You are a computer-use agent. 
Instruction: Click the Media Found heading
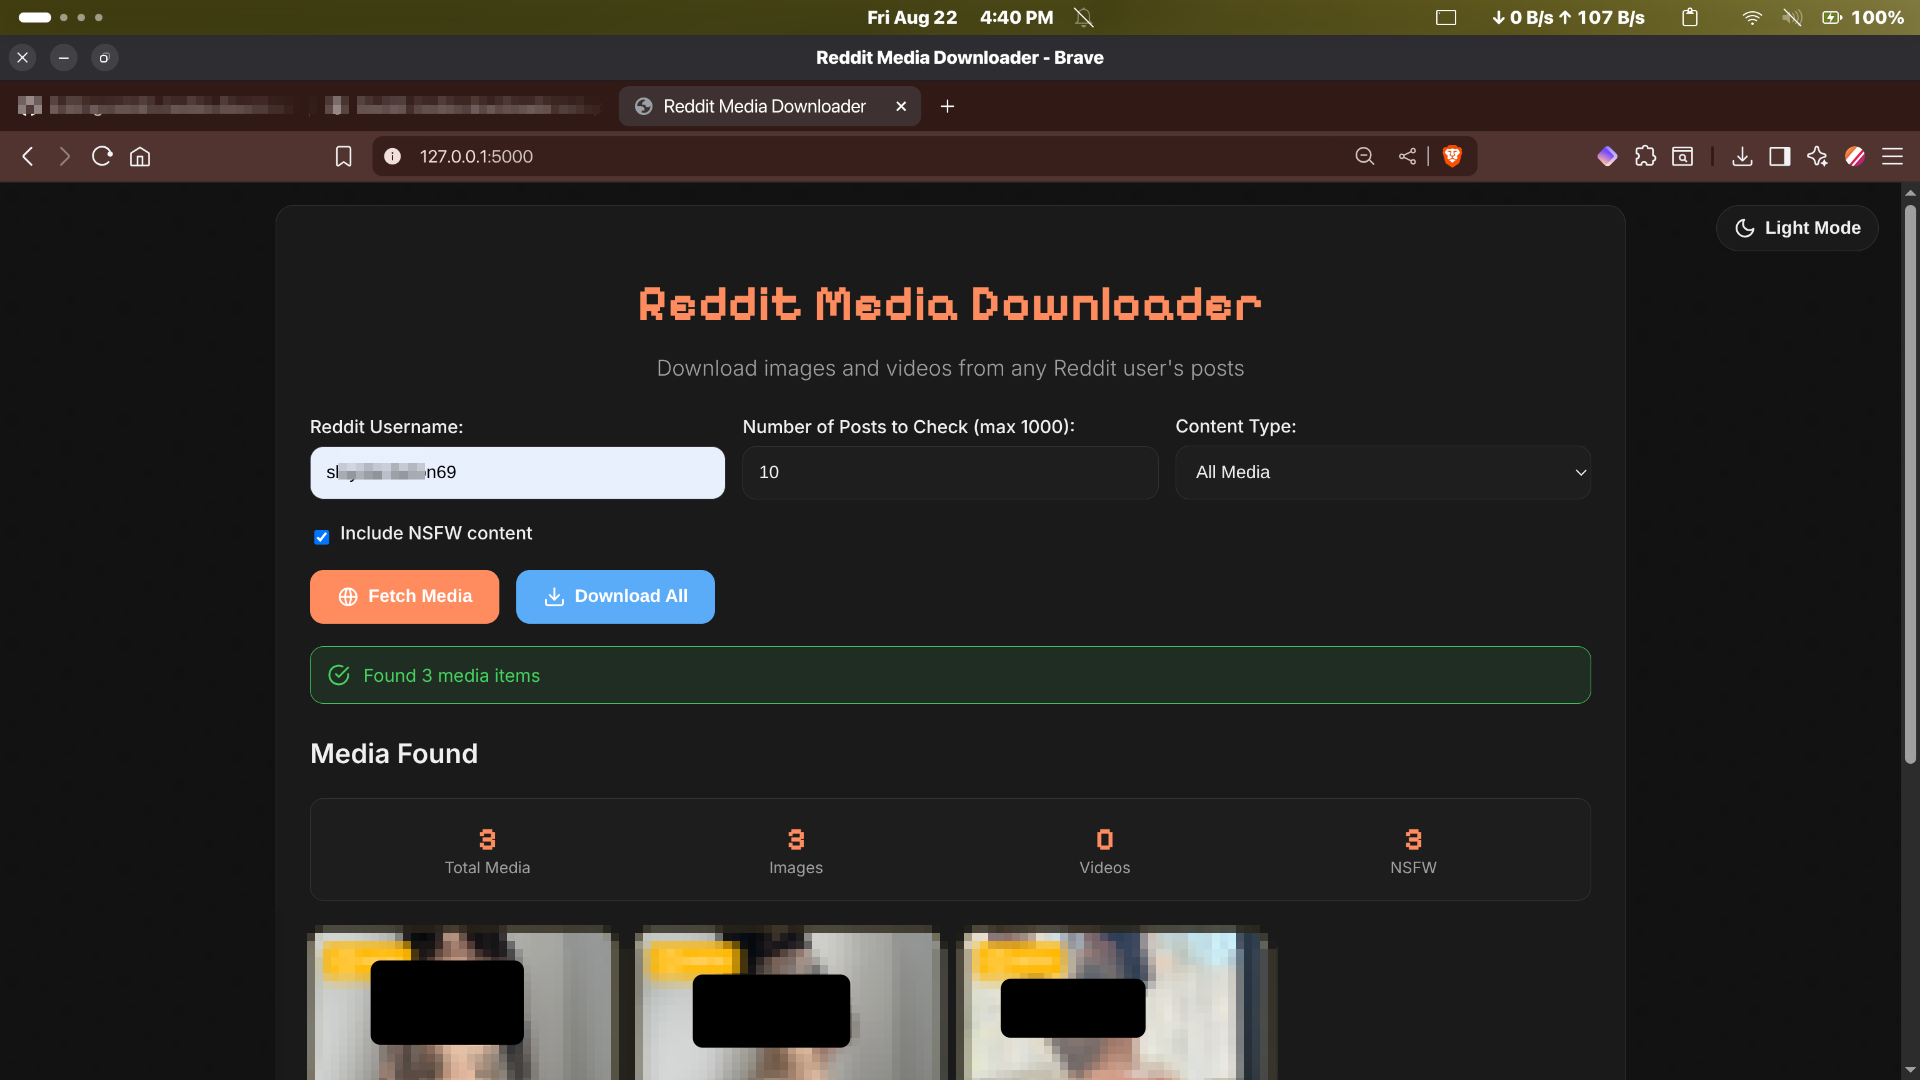point(394,754)
